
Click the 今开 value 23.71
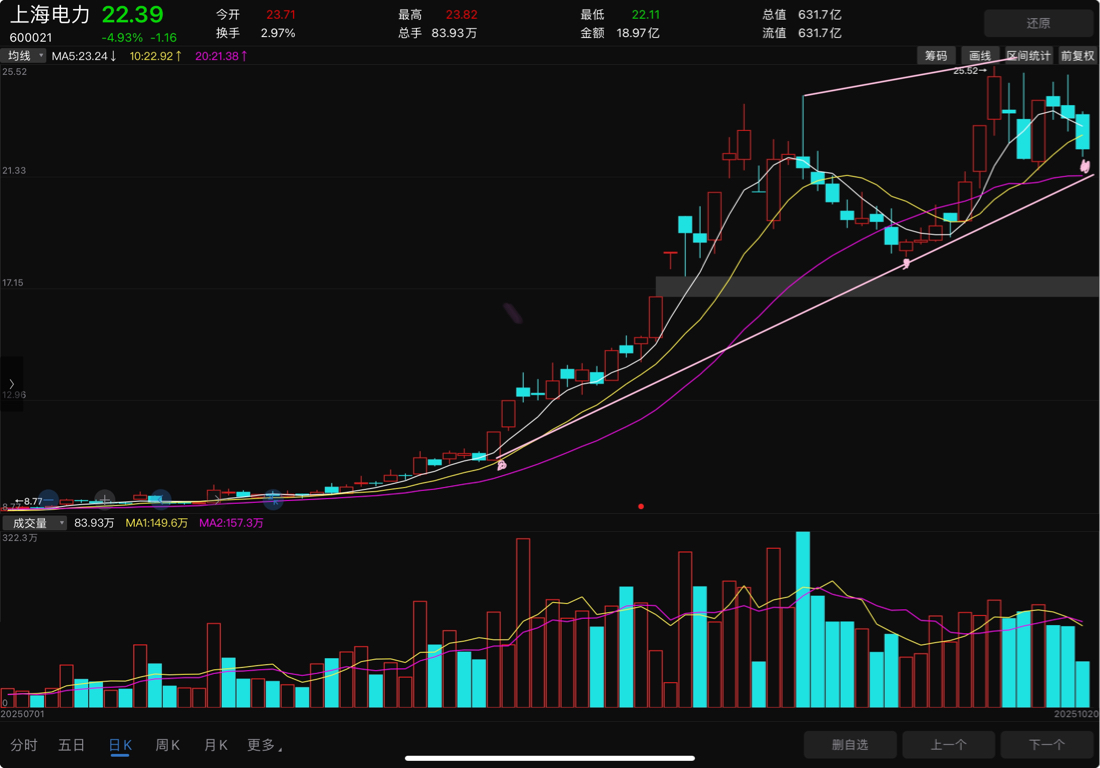(x=281, y=14)
